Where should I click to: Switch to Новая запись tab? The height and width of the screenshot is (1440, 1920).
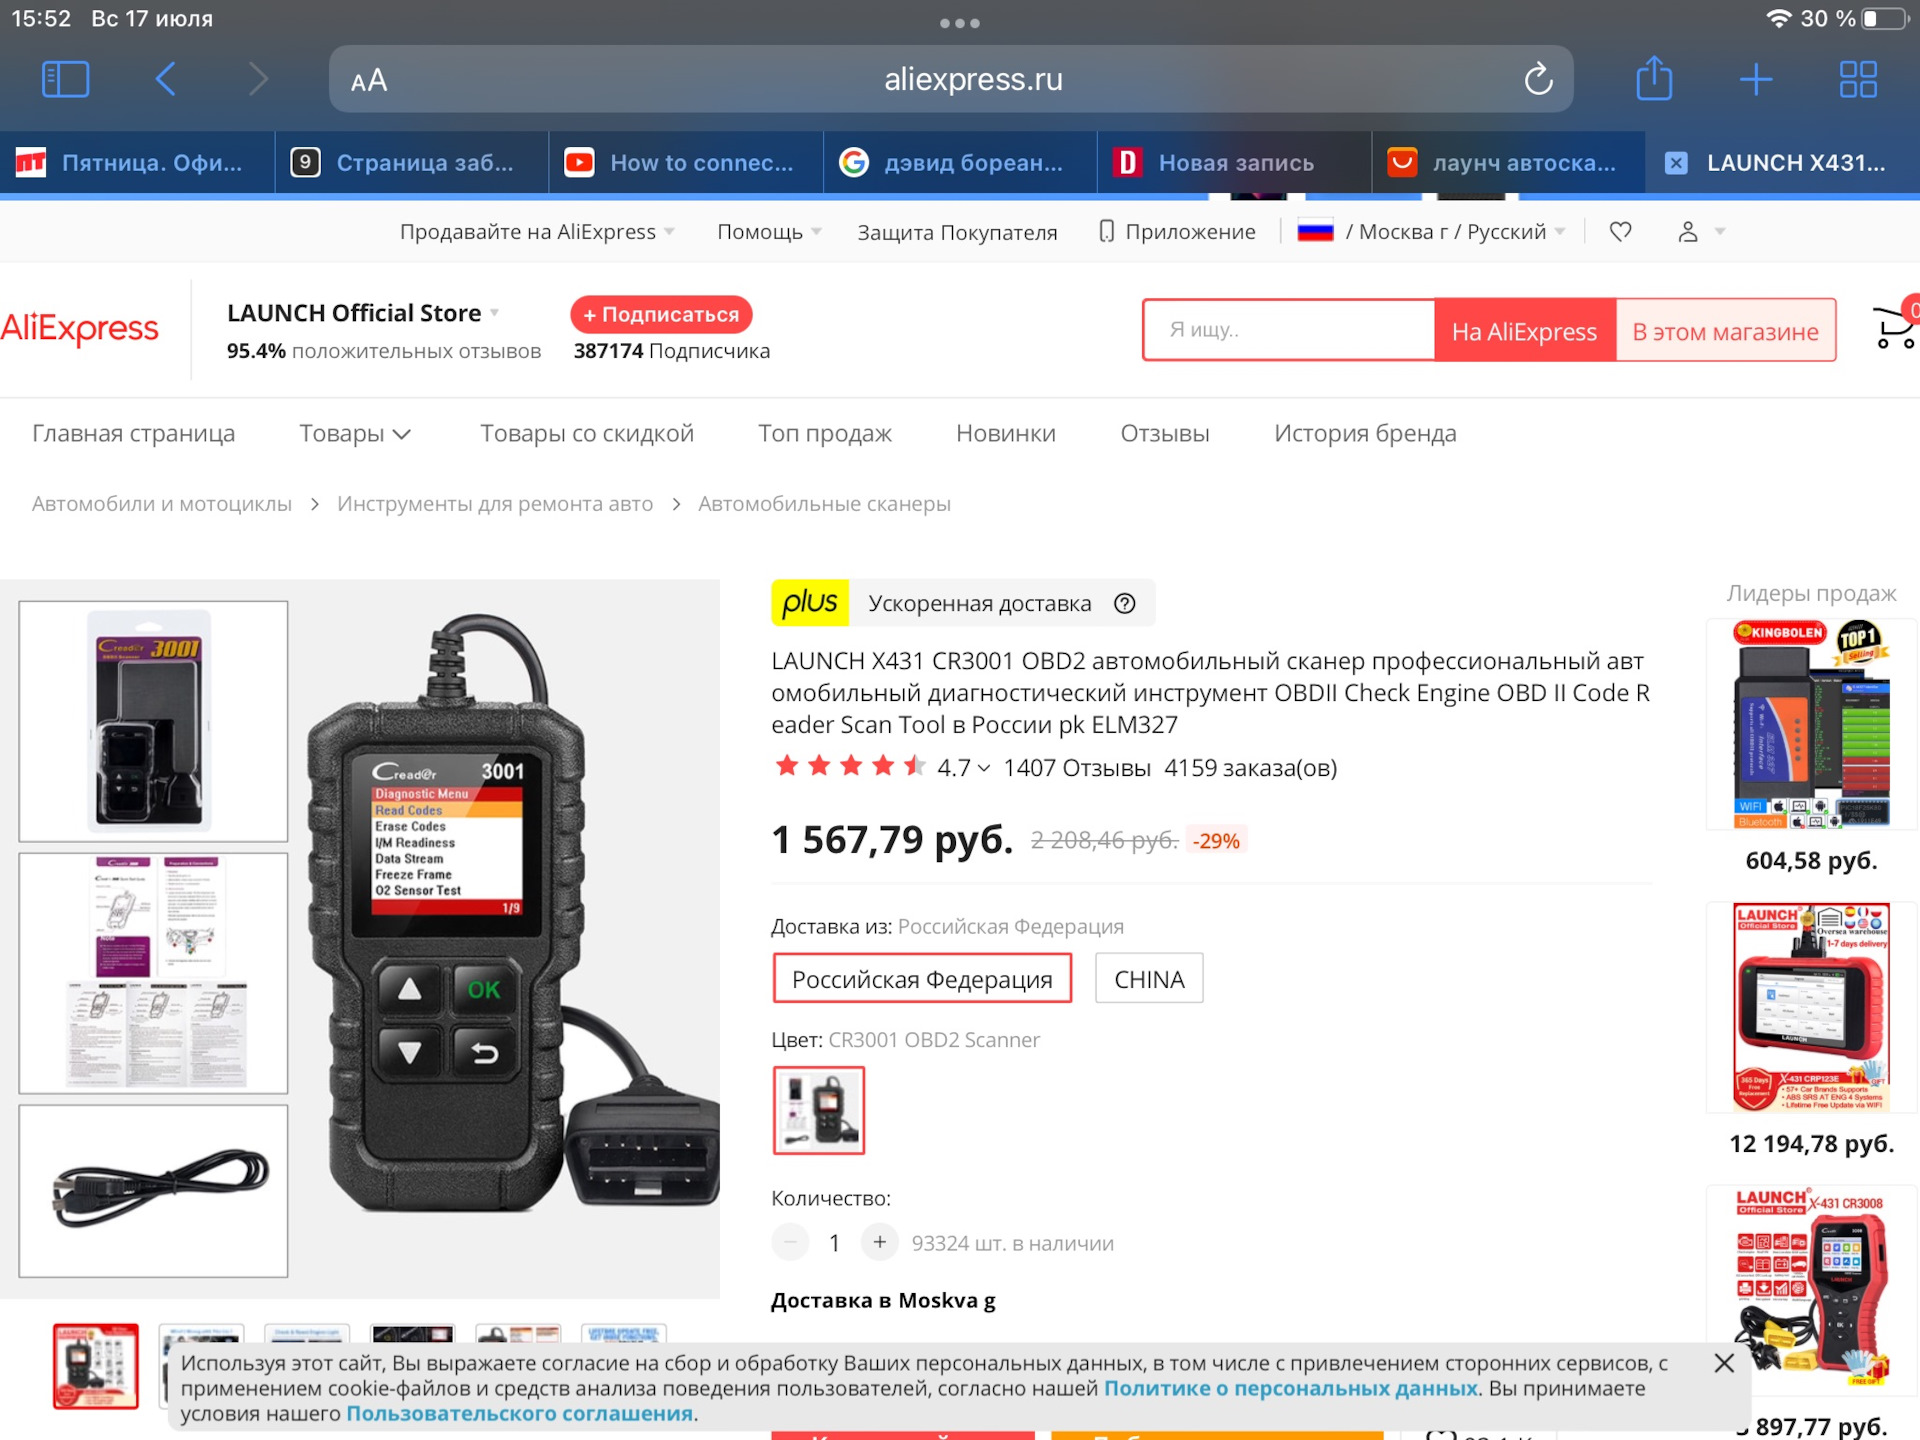coord(1235,163)
